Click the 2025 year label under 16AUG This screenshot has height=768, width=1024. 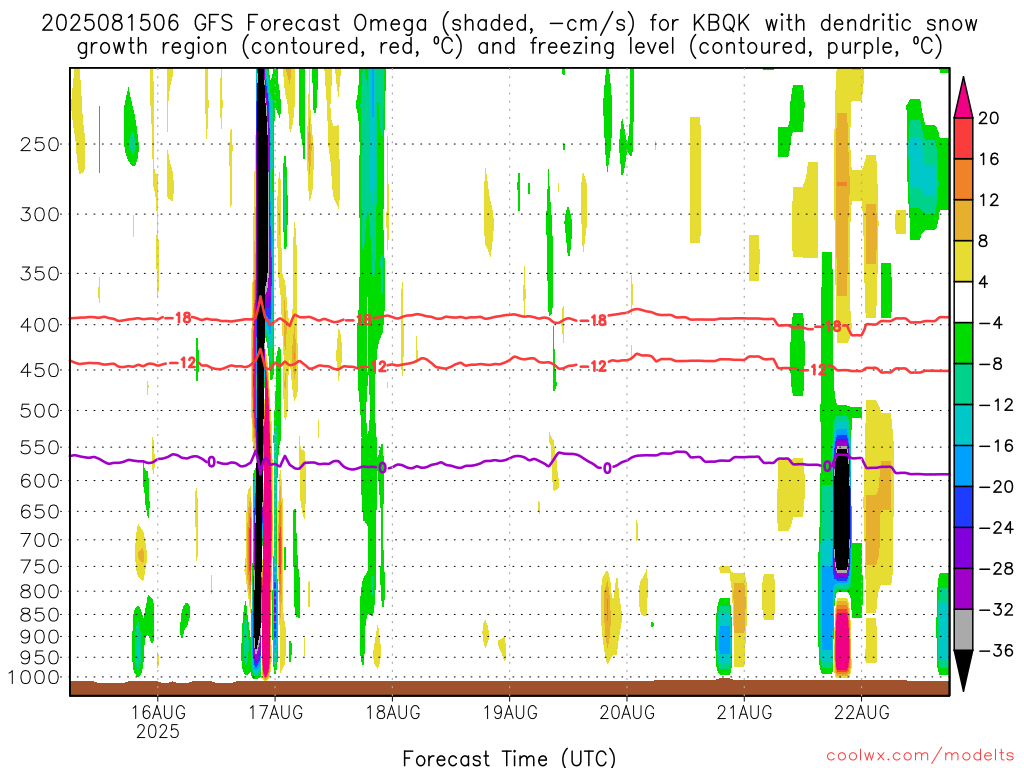click(157, 732)
